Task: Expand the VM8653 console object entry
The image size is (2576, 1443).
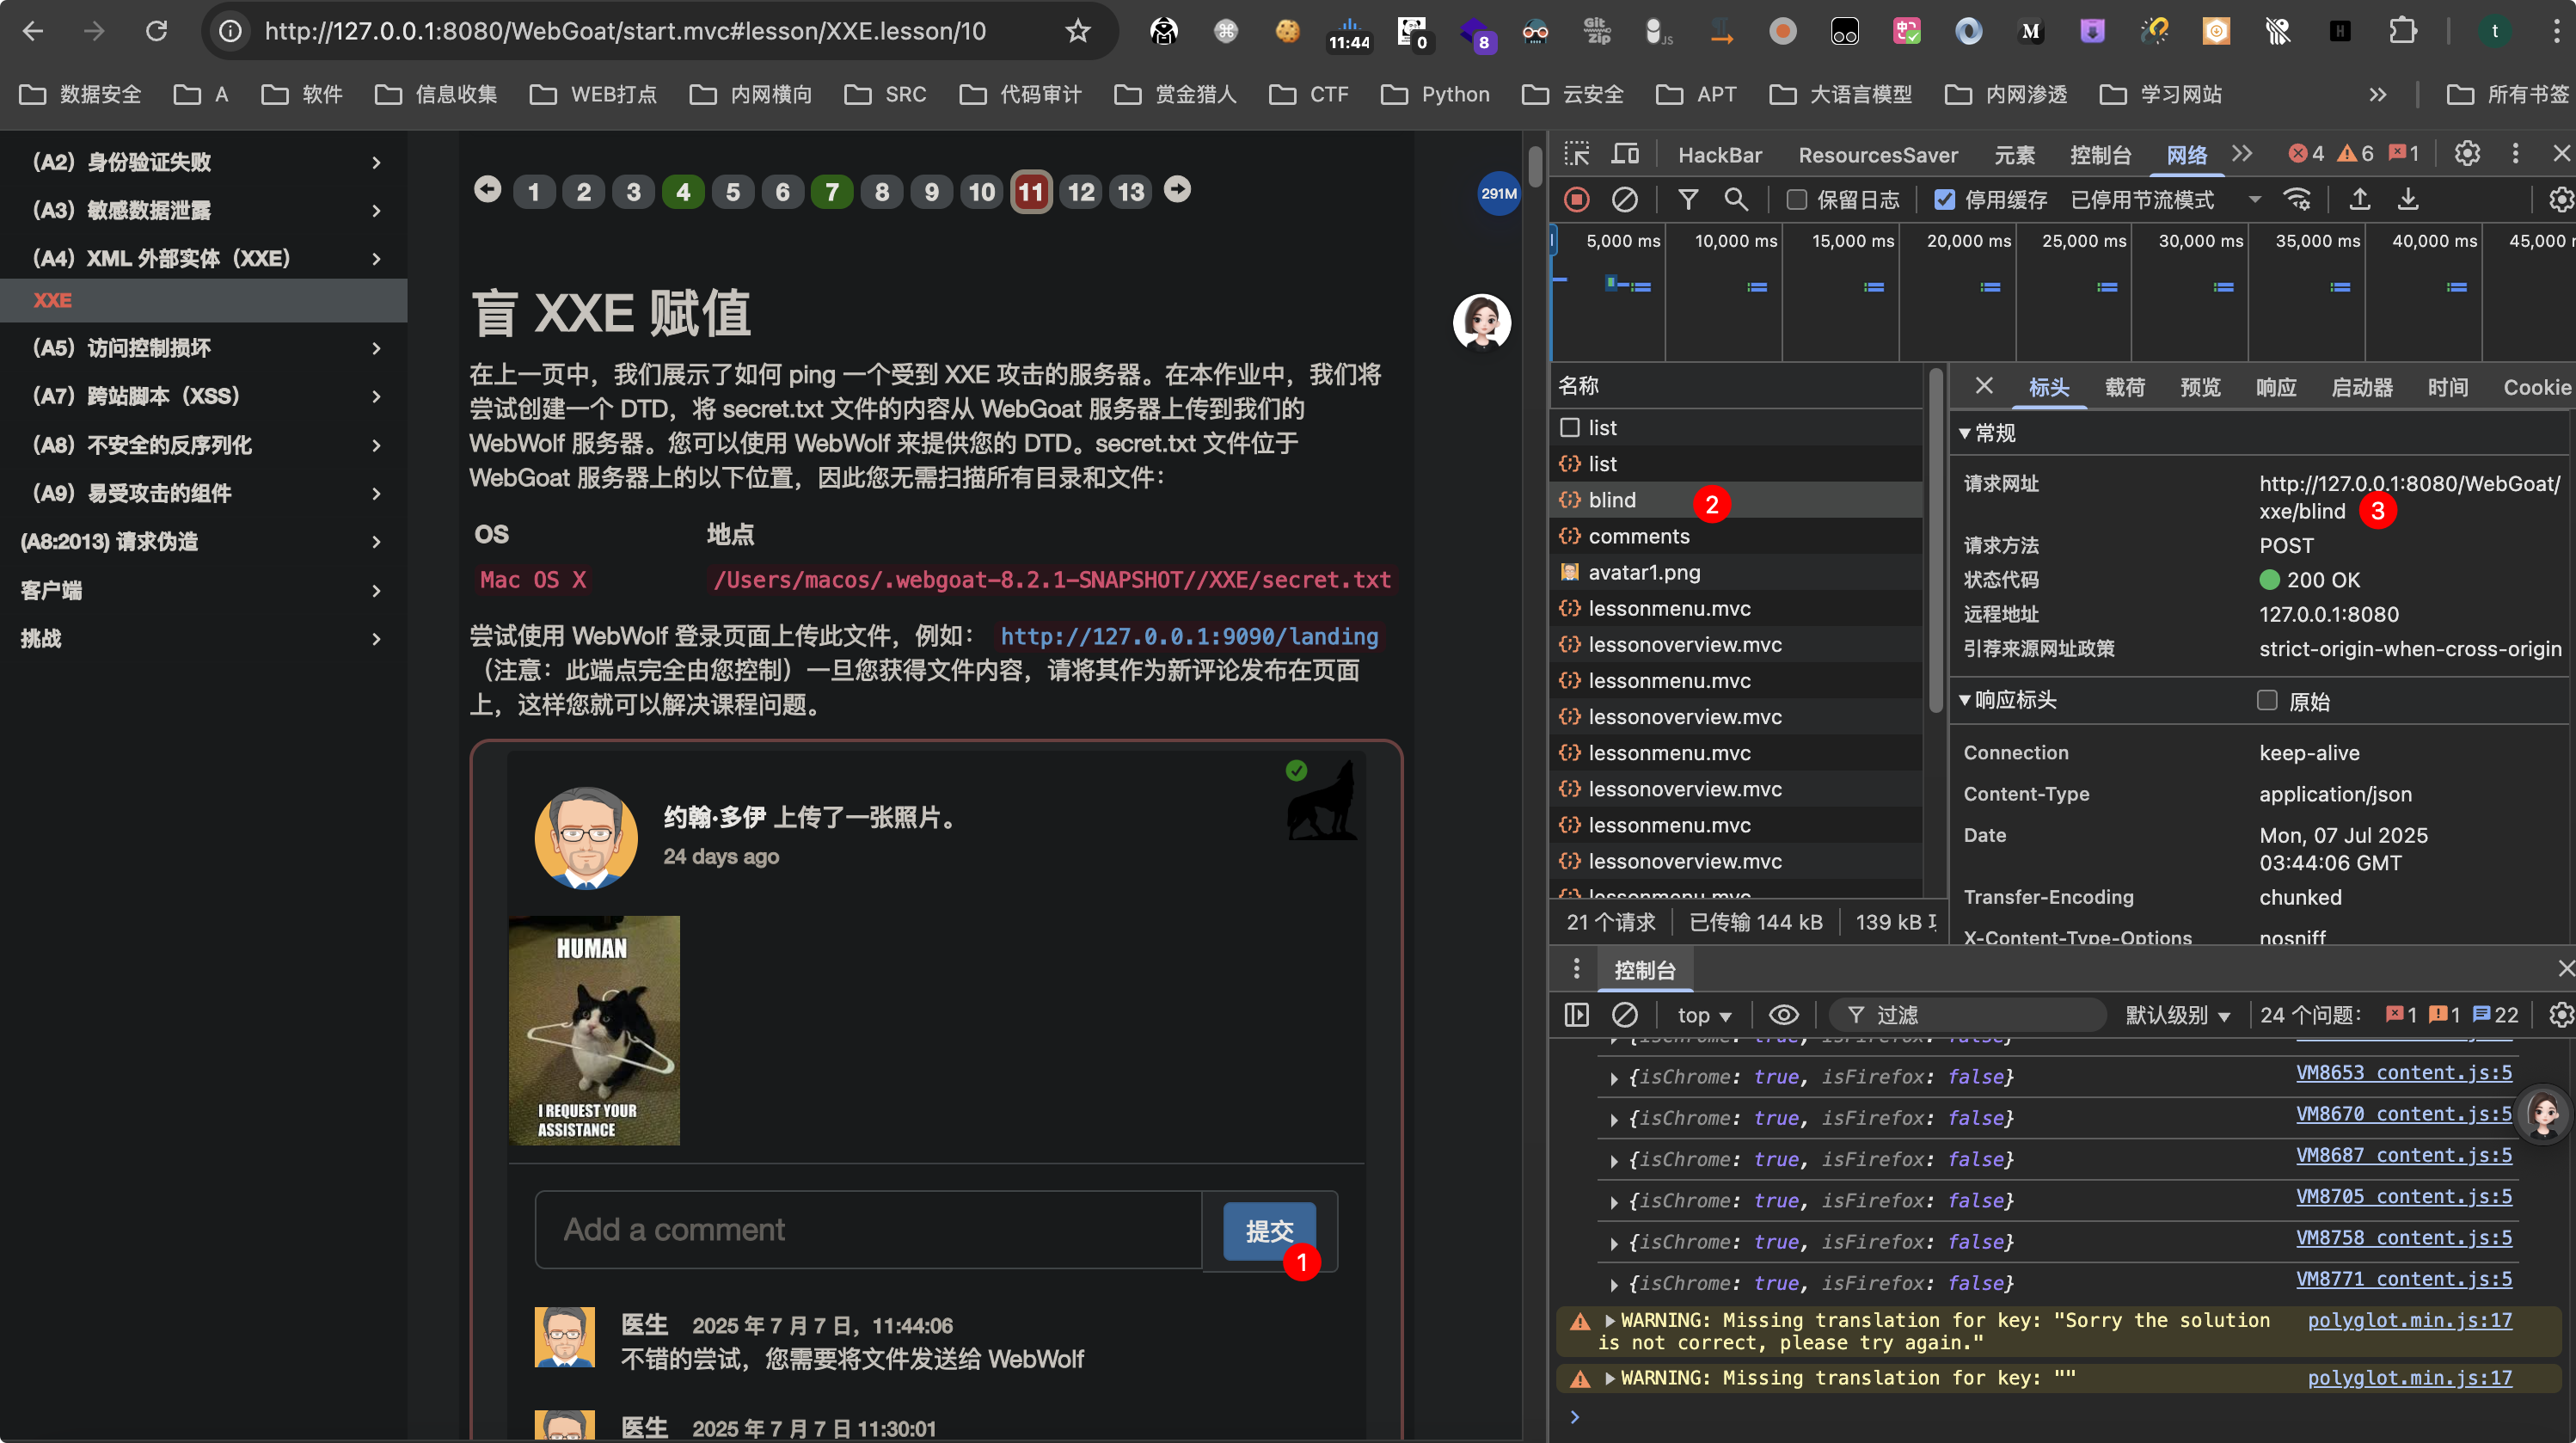Action: [x=1614, y=1078]
